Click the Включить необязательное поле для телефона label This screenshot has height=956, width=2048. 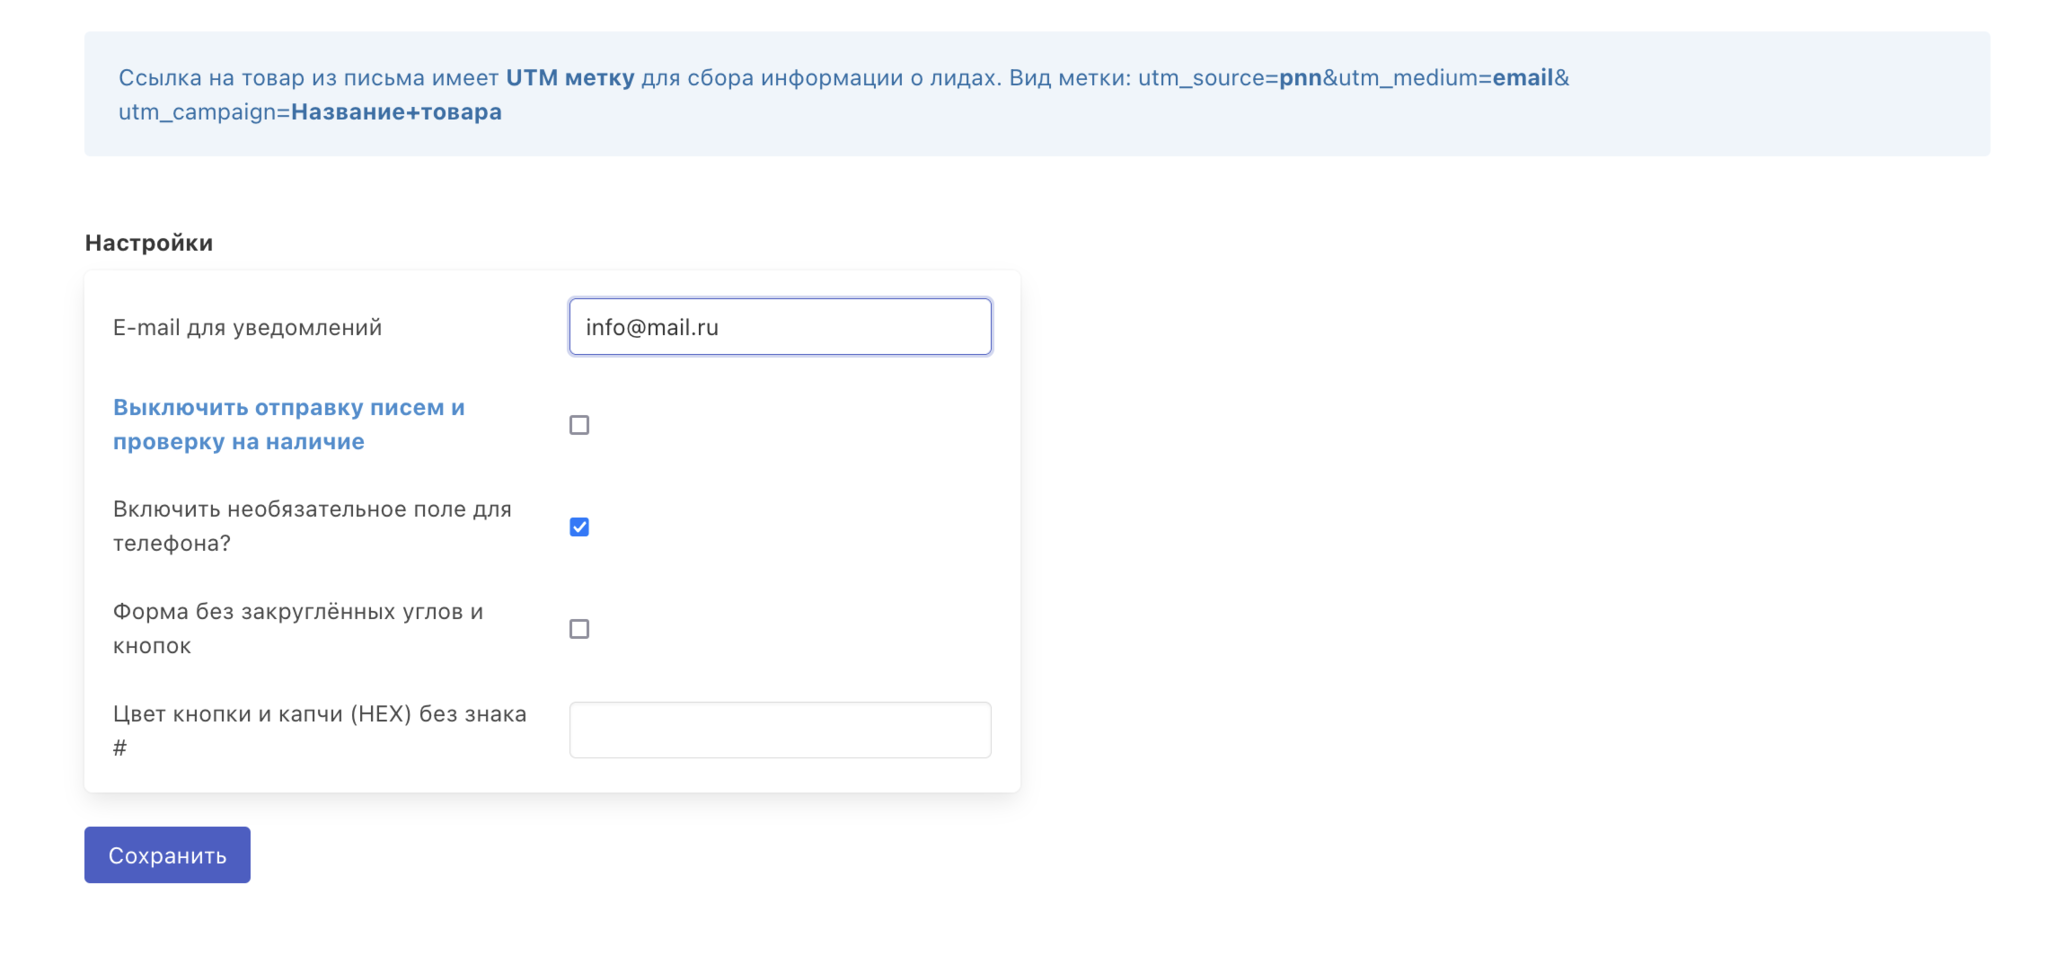pos(312,526)
